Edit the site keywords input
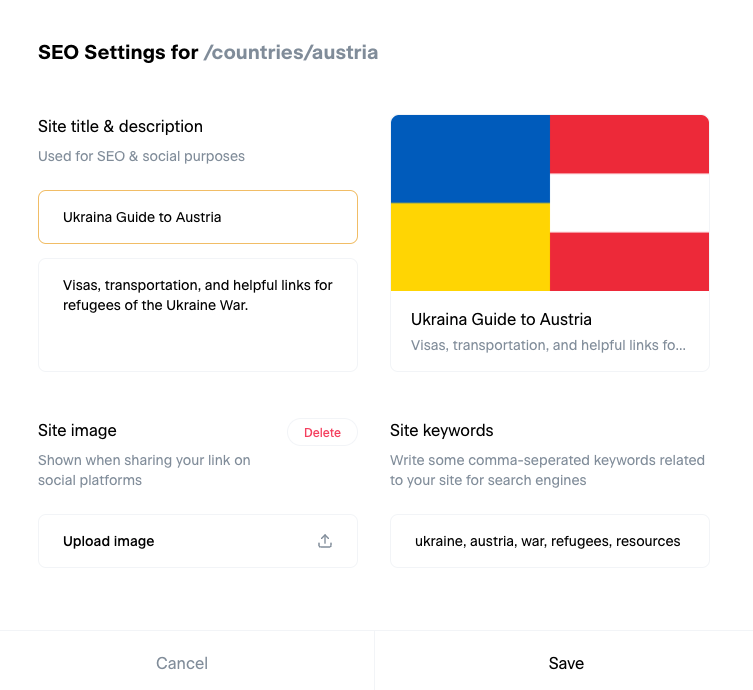The image size is (753, 690). (549, 541)
